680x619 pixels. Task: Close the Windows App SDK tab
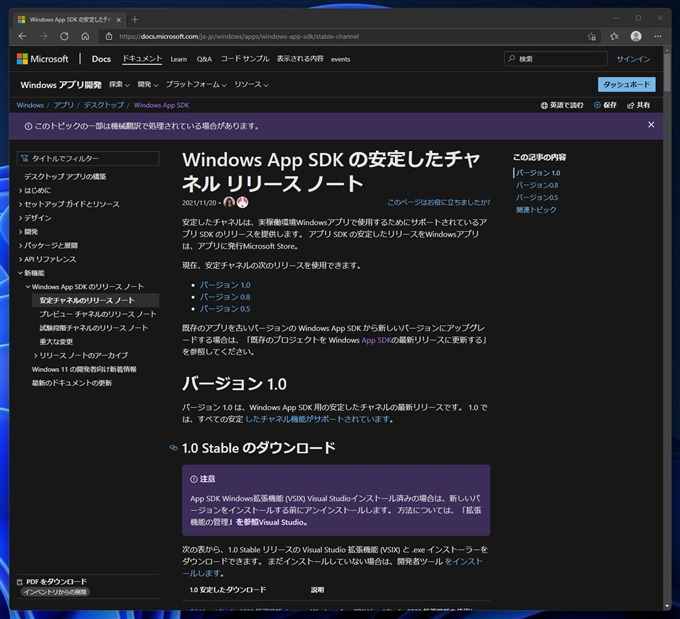(118, 20)
